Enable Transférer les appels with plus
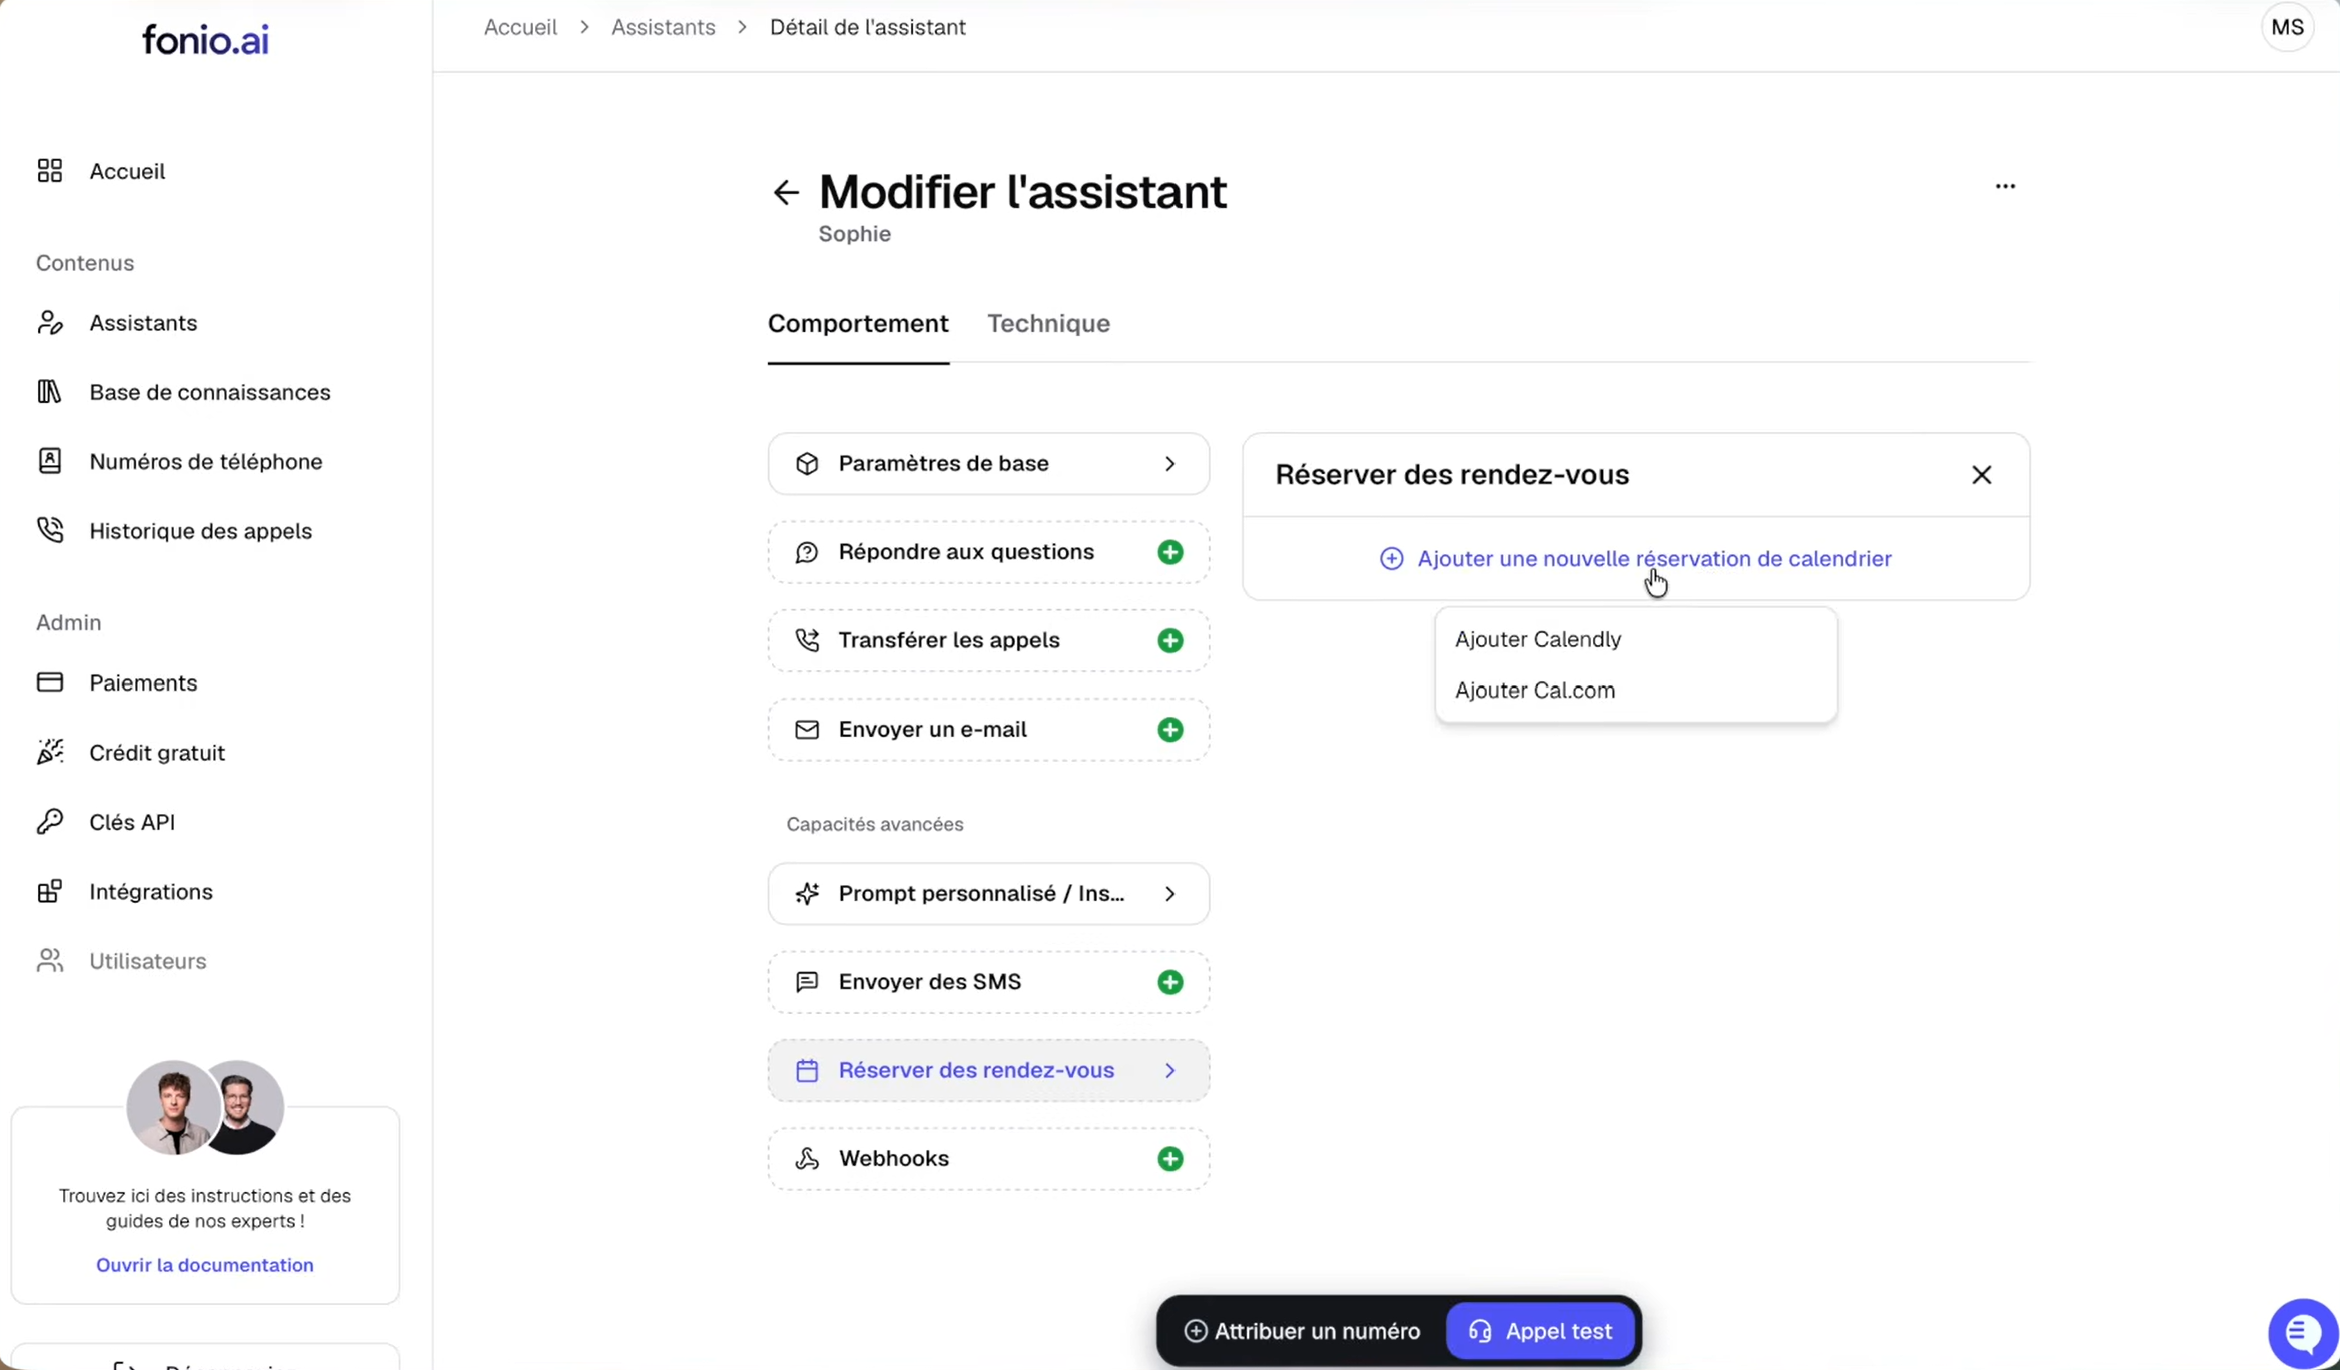Viewport: 2340px width, 1370px height. click(x=1170, y=641)
